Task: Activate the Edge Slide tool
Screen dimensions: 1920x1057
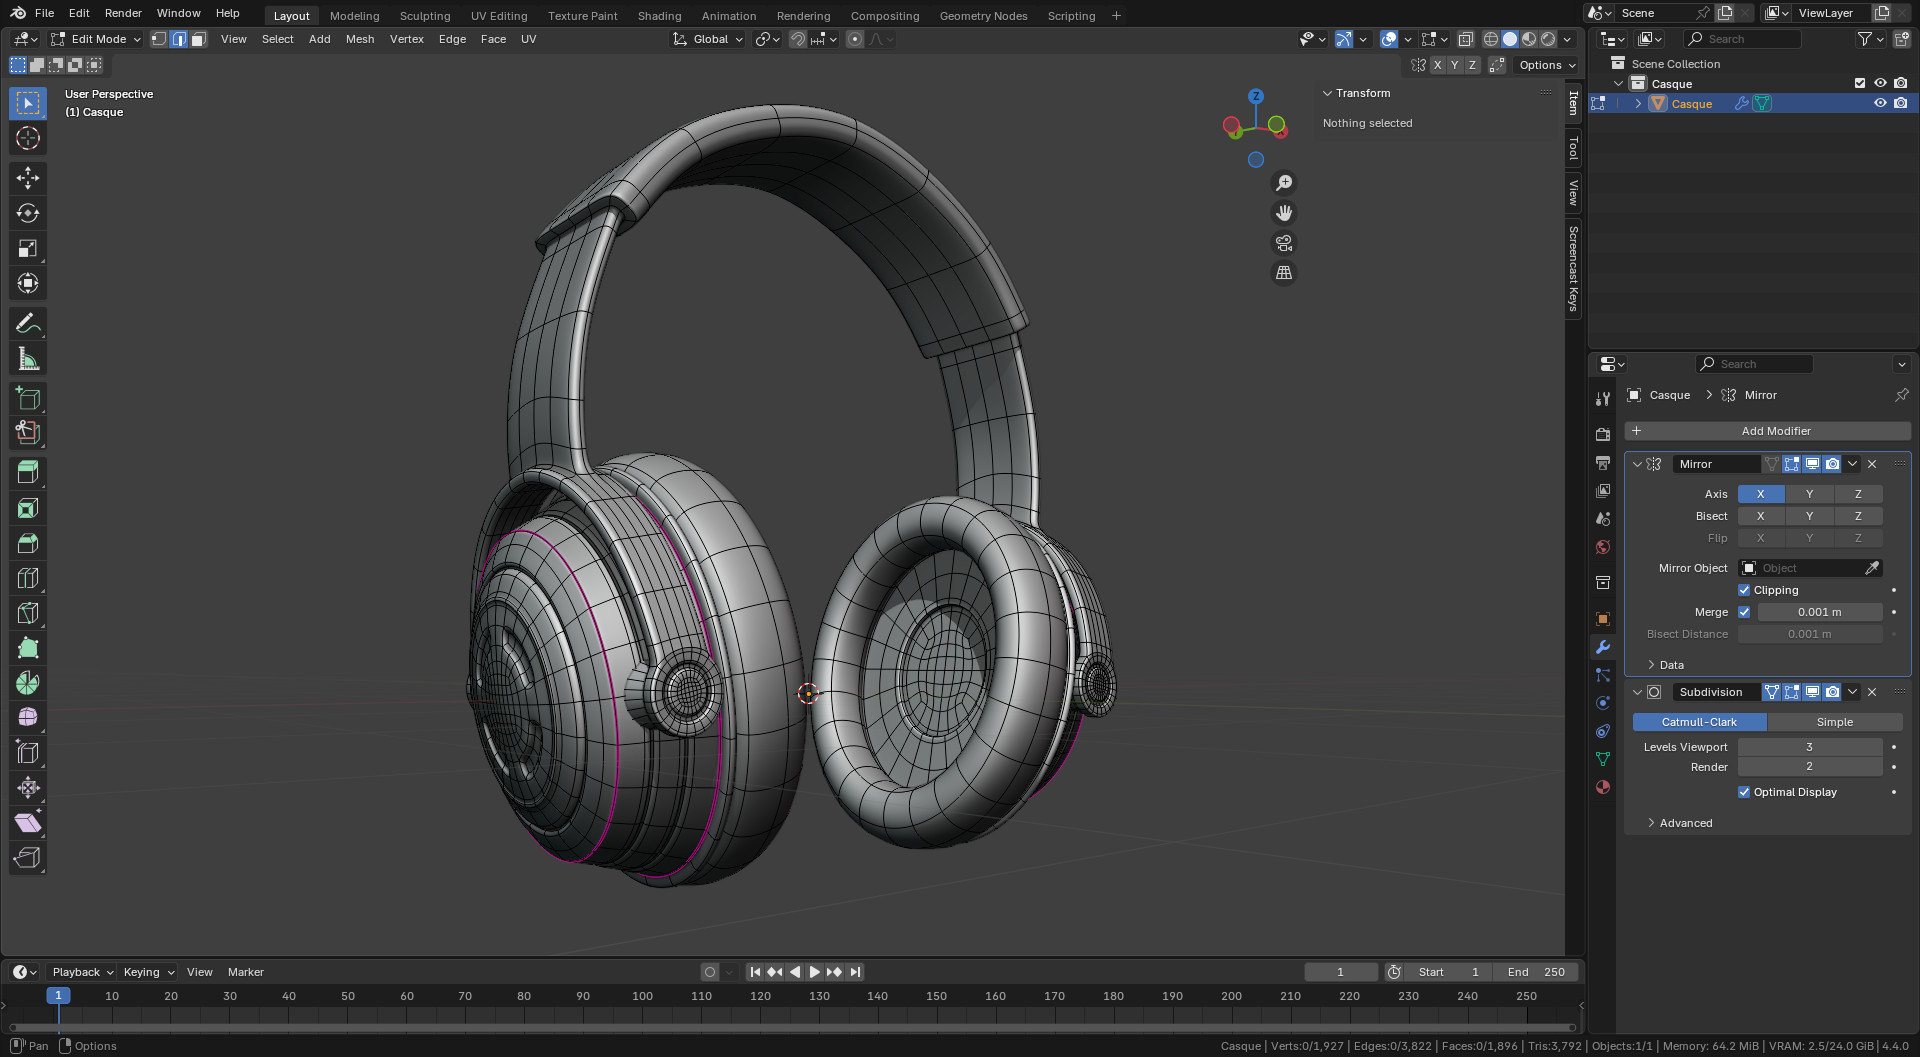Action: pos(28,753)
